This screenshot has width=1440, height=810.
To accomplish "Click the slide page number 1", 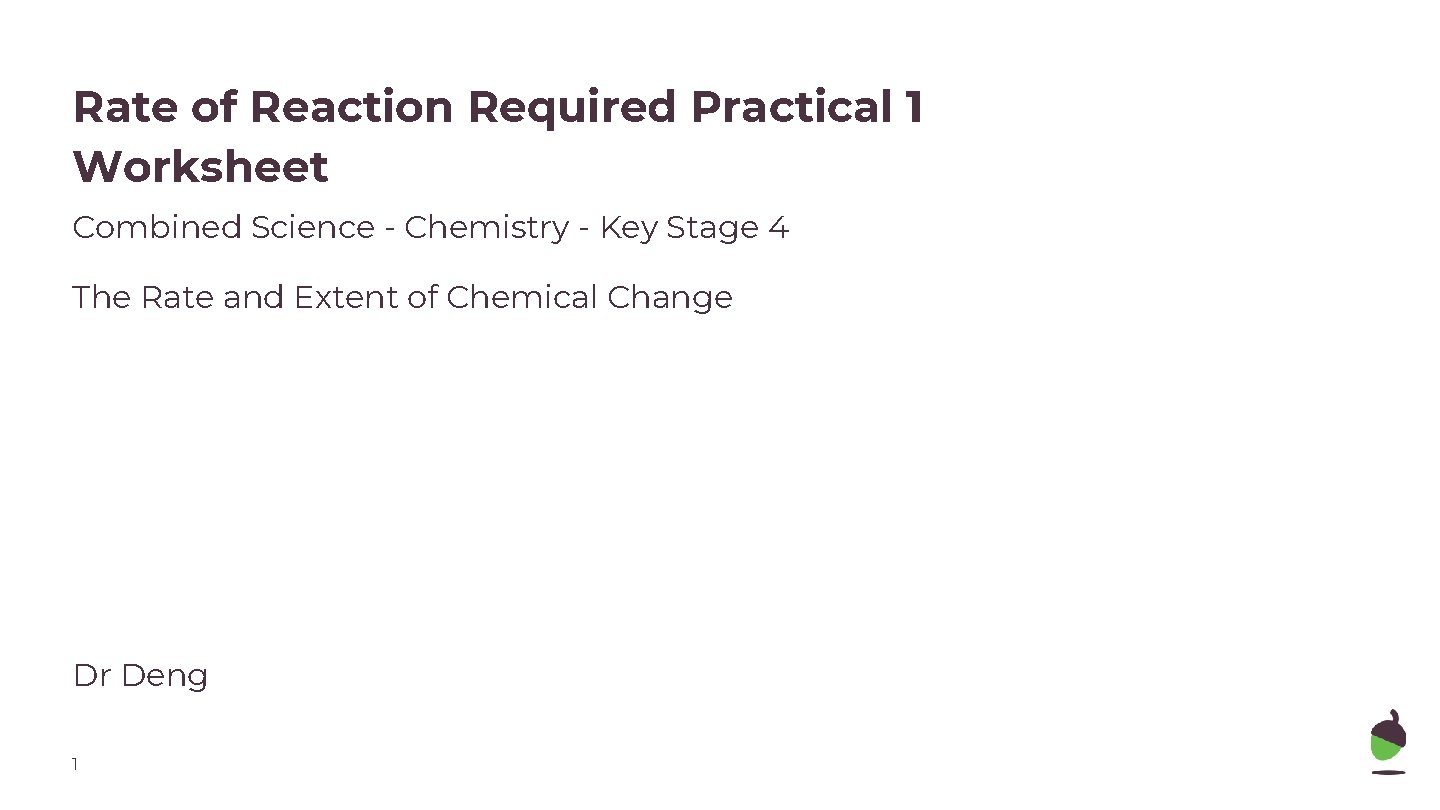I will [x=75, y=765].
